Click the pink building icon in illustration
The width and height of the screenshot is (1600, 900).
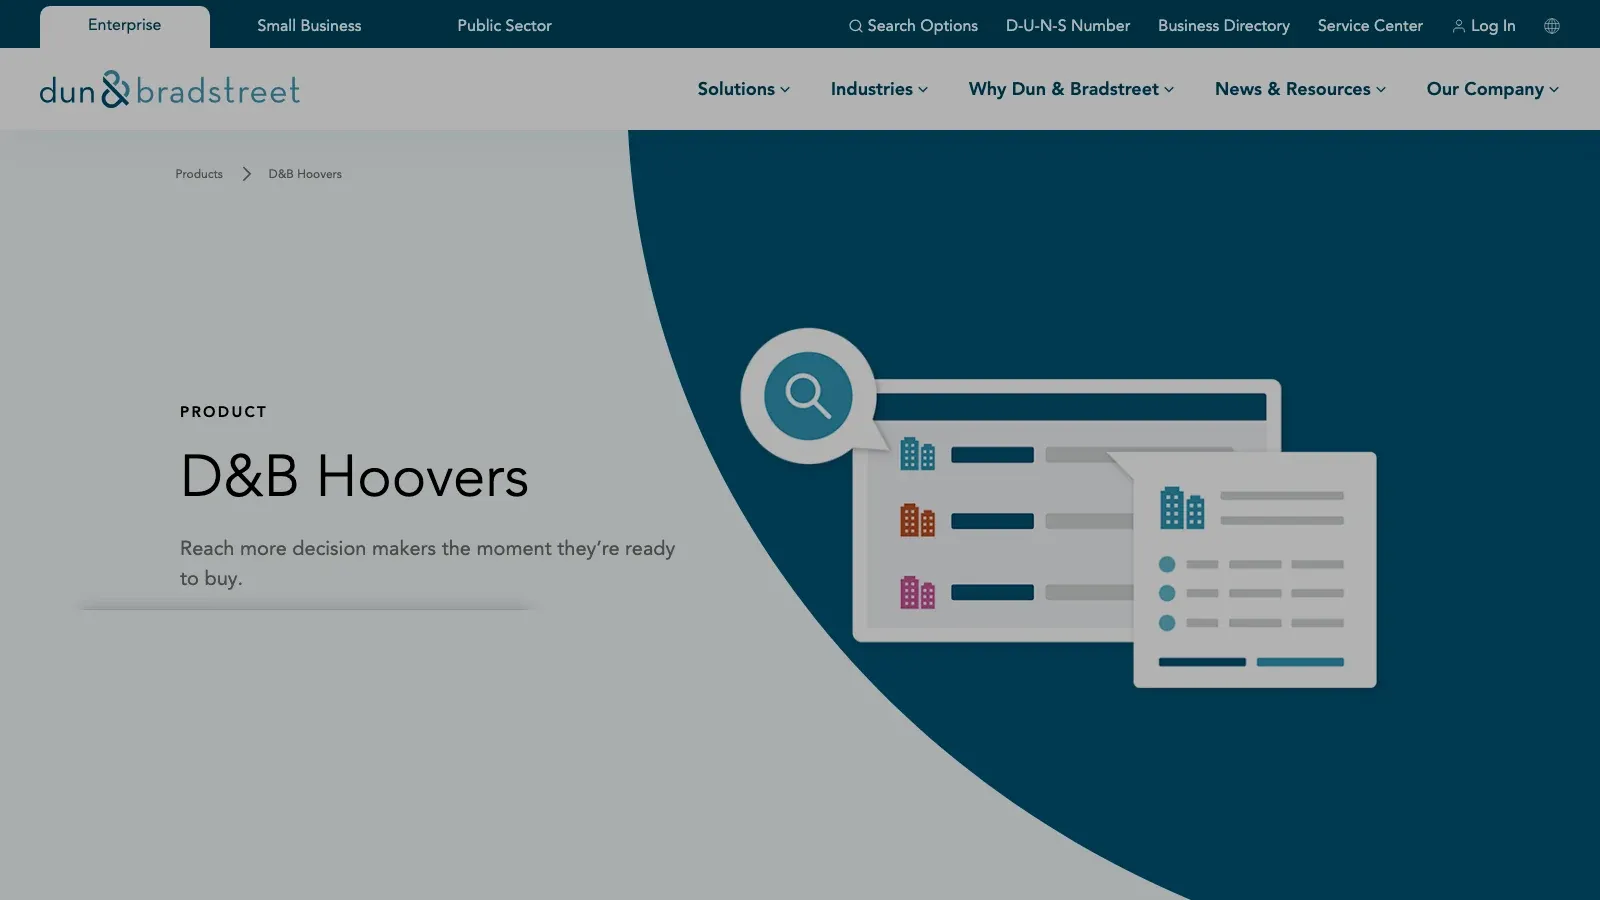tap(917, 592)
